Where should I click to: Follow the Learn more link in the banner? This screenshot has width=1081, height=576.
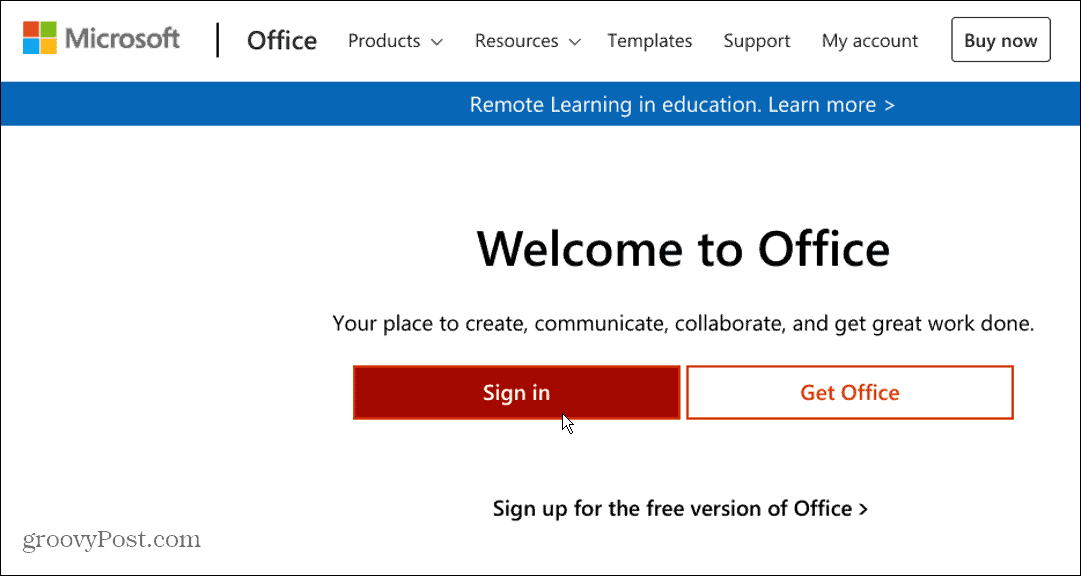[830, 104]
